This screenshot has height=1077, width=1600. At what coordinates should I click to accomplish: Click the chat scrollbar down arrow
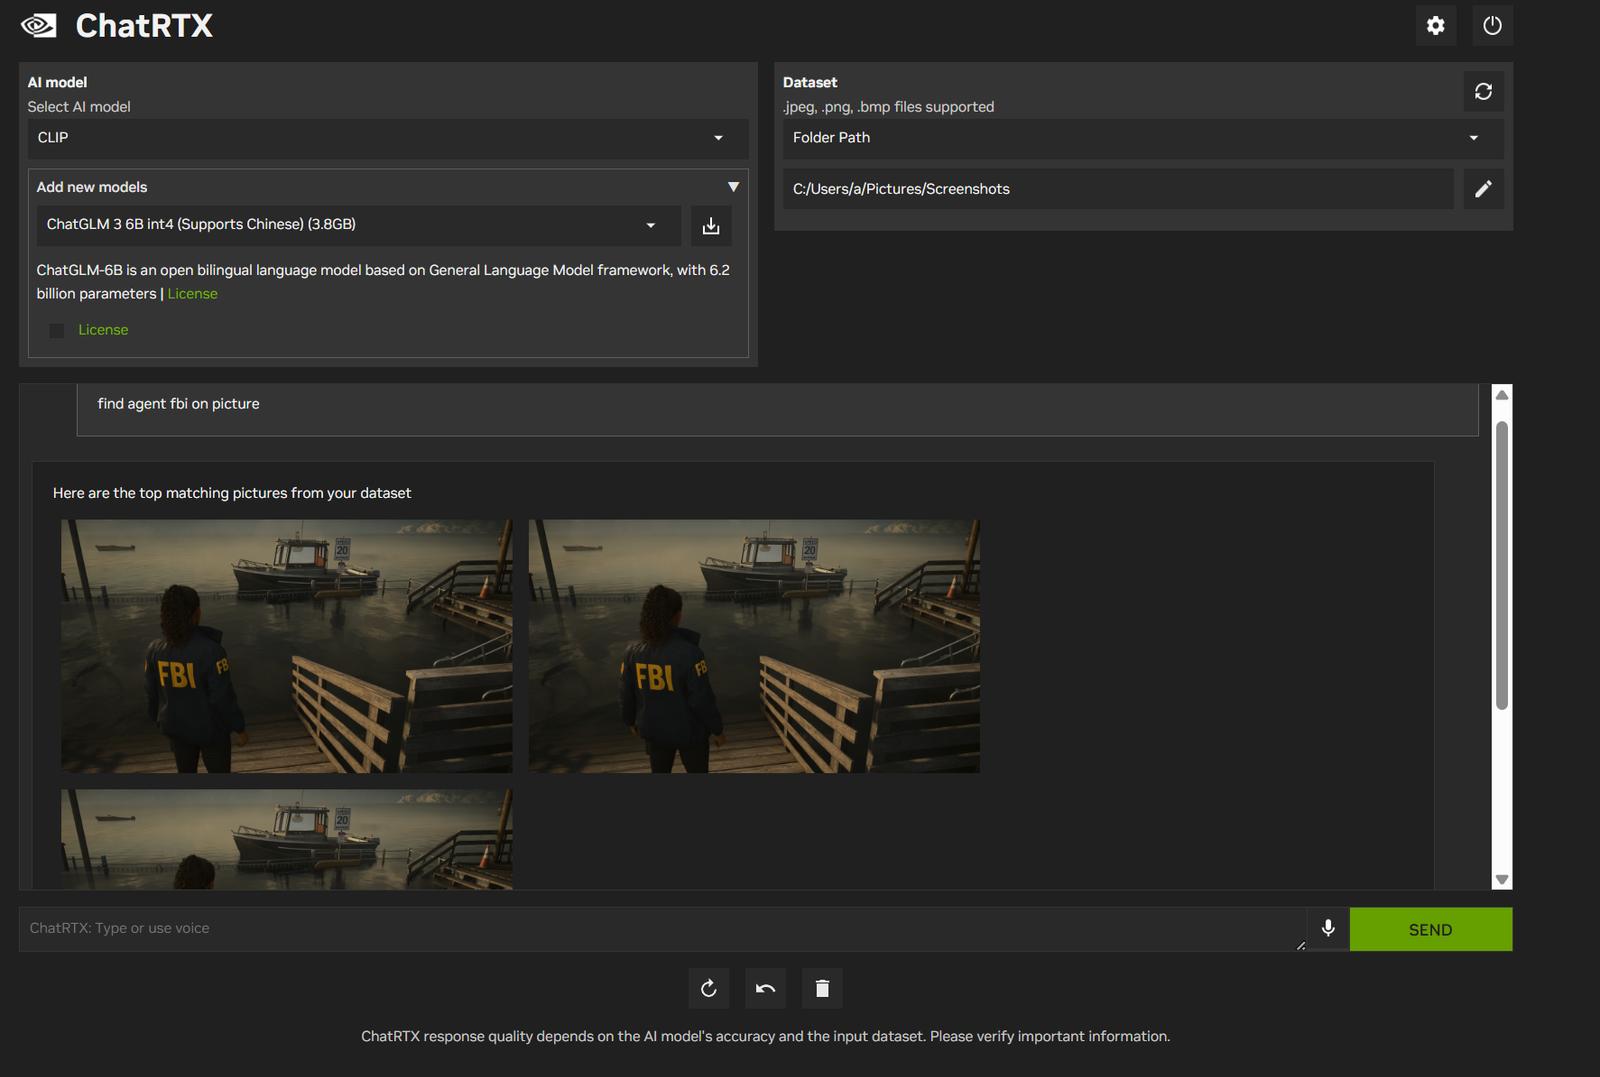(1501, 879)
